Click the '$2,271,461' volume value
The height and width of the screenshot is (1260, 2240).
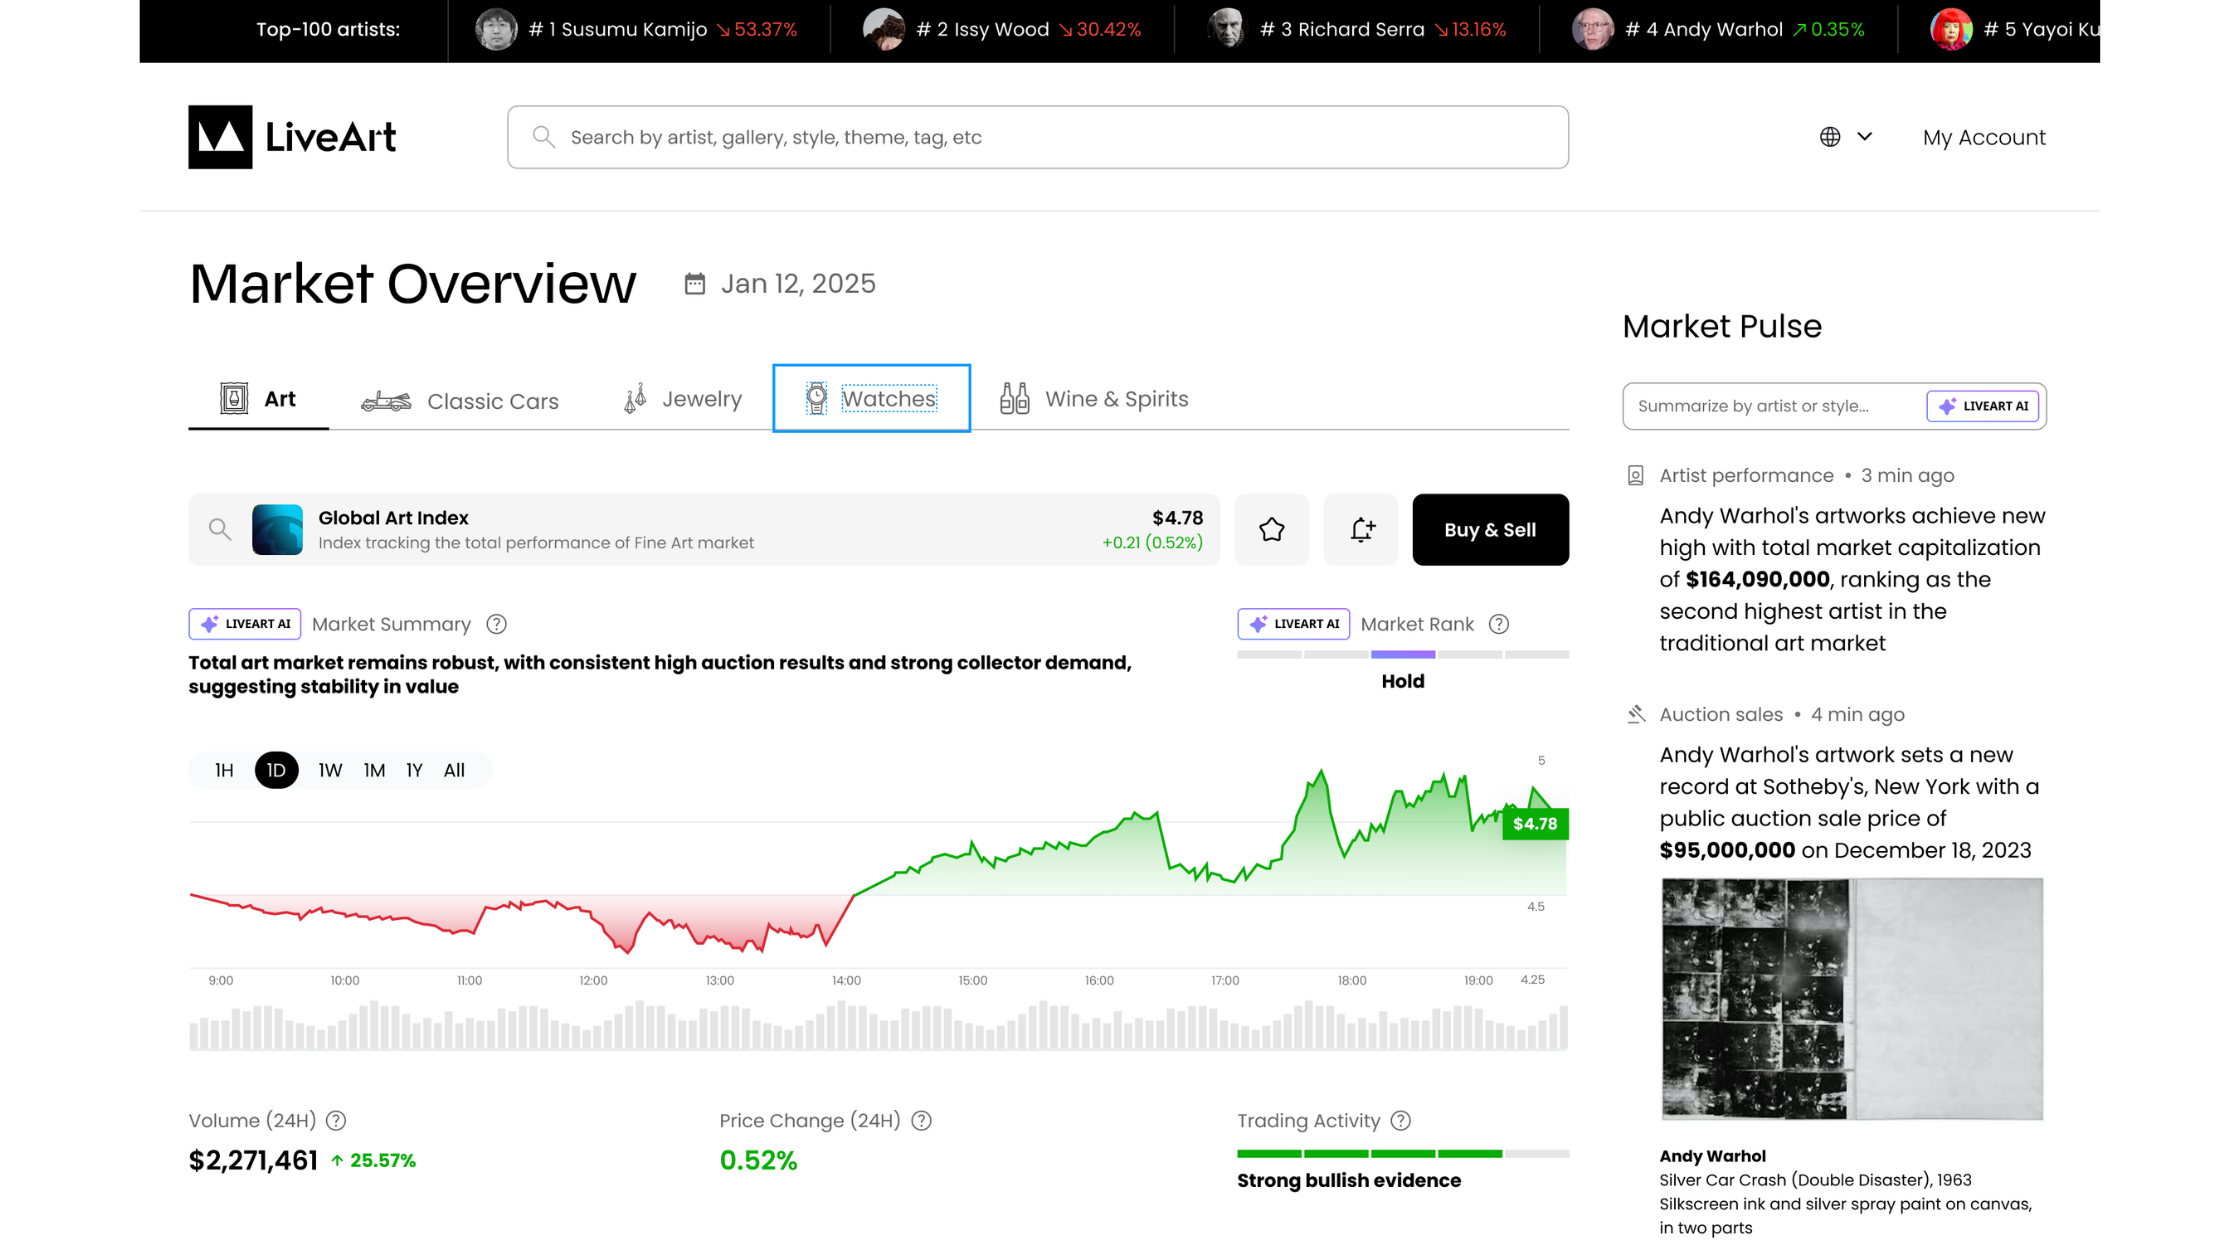[x=253, y=1160]
